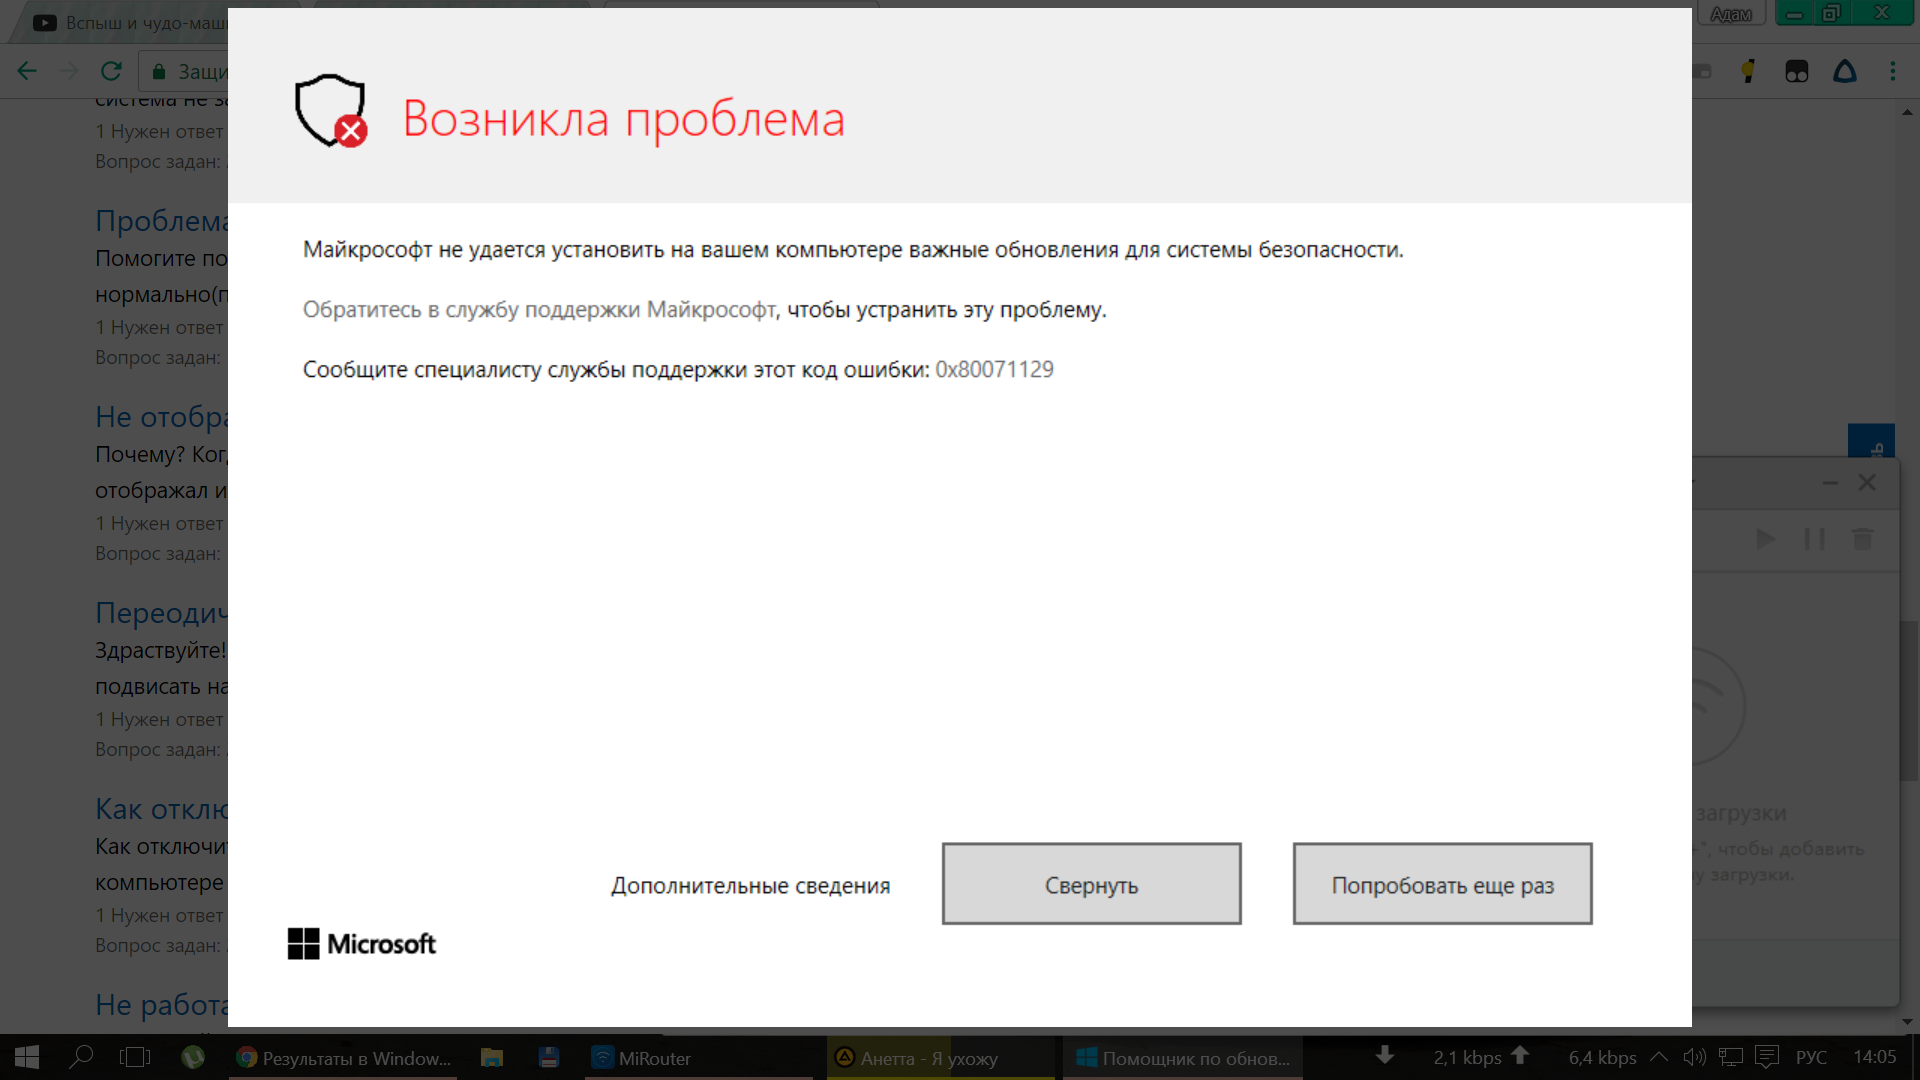Screen dimensions: 1920x1080
Task: Open the Не отобра... forum thread link
Action: pyautogui.click(x=161, y=417)
